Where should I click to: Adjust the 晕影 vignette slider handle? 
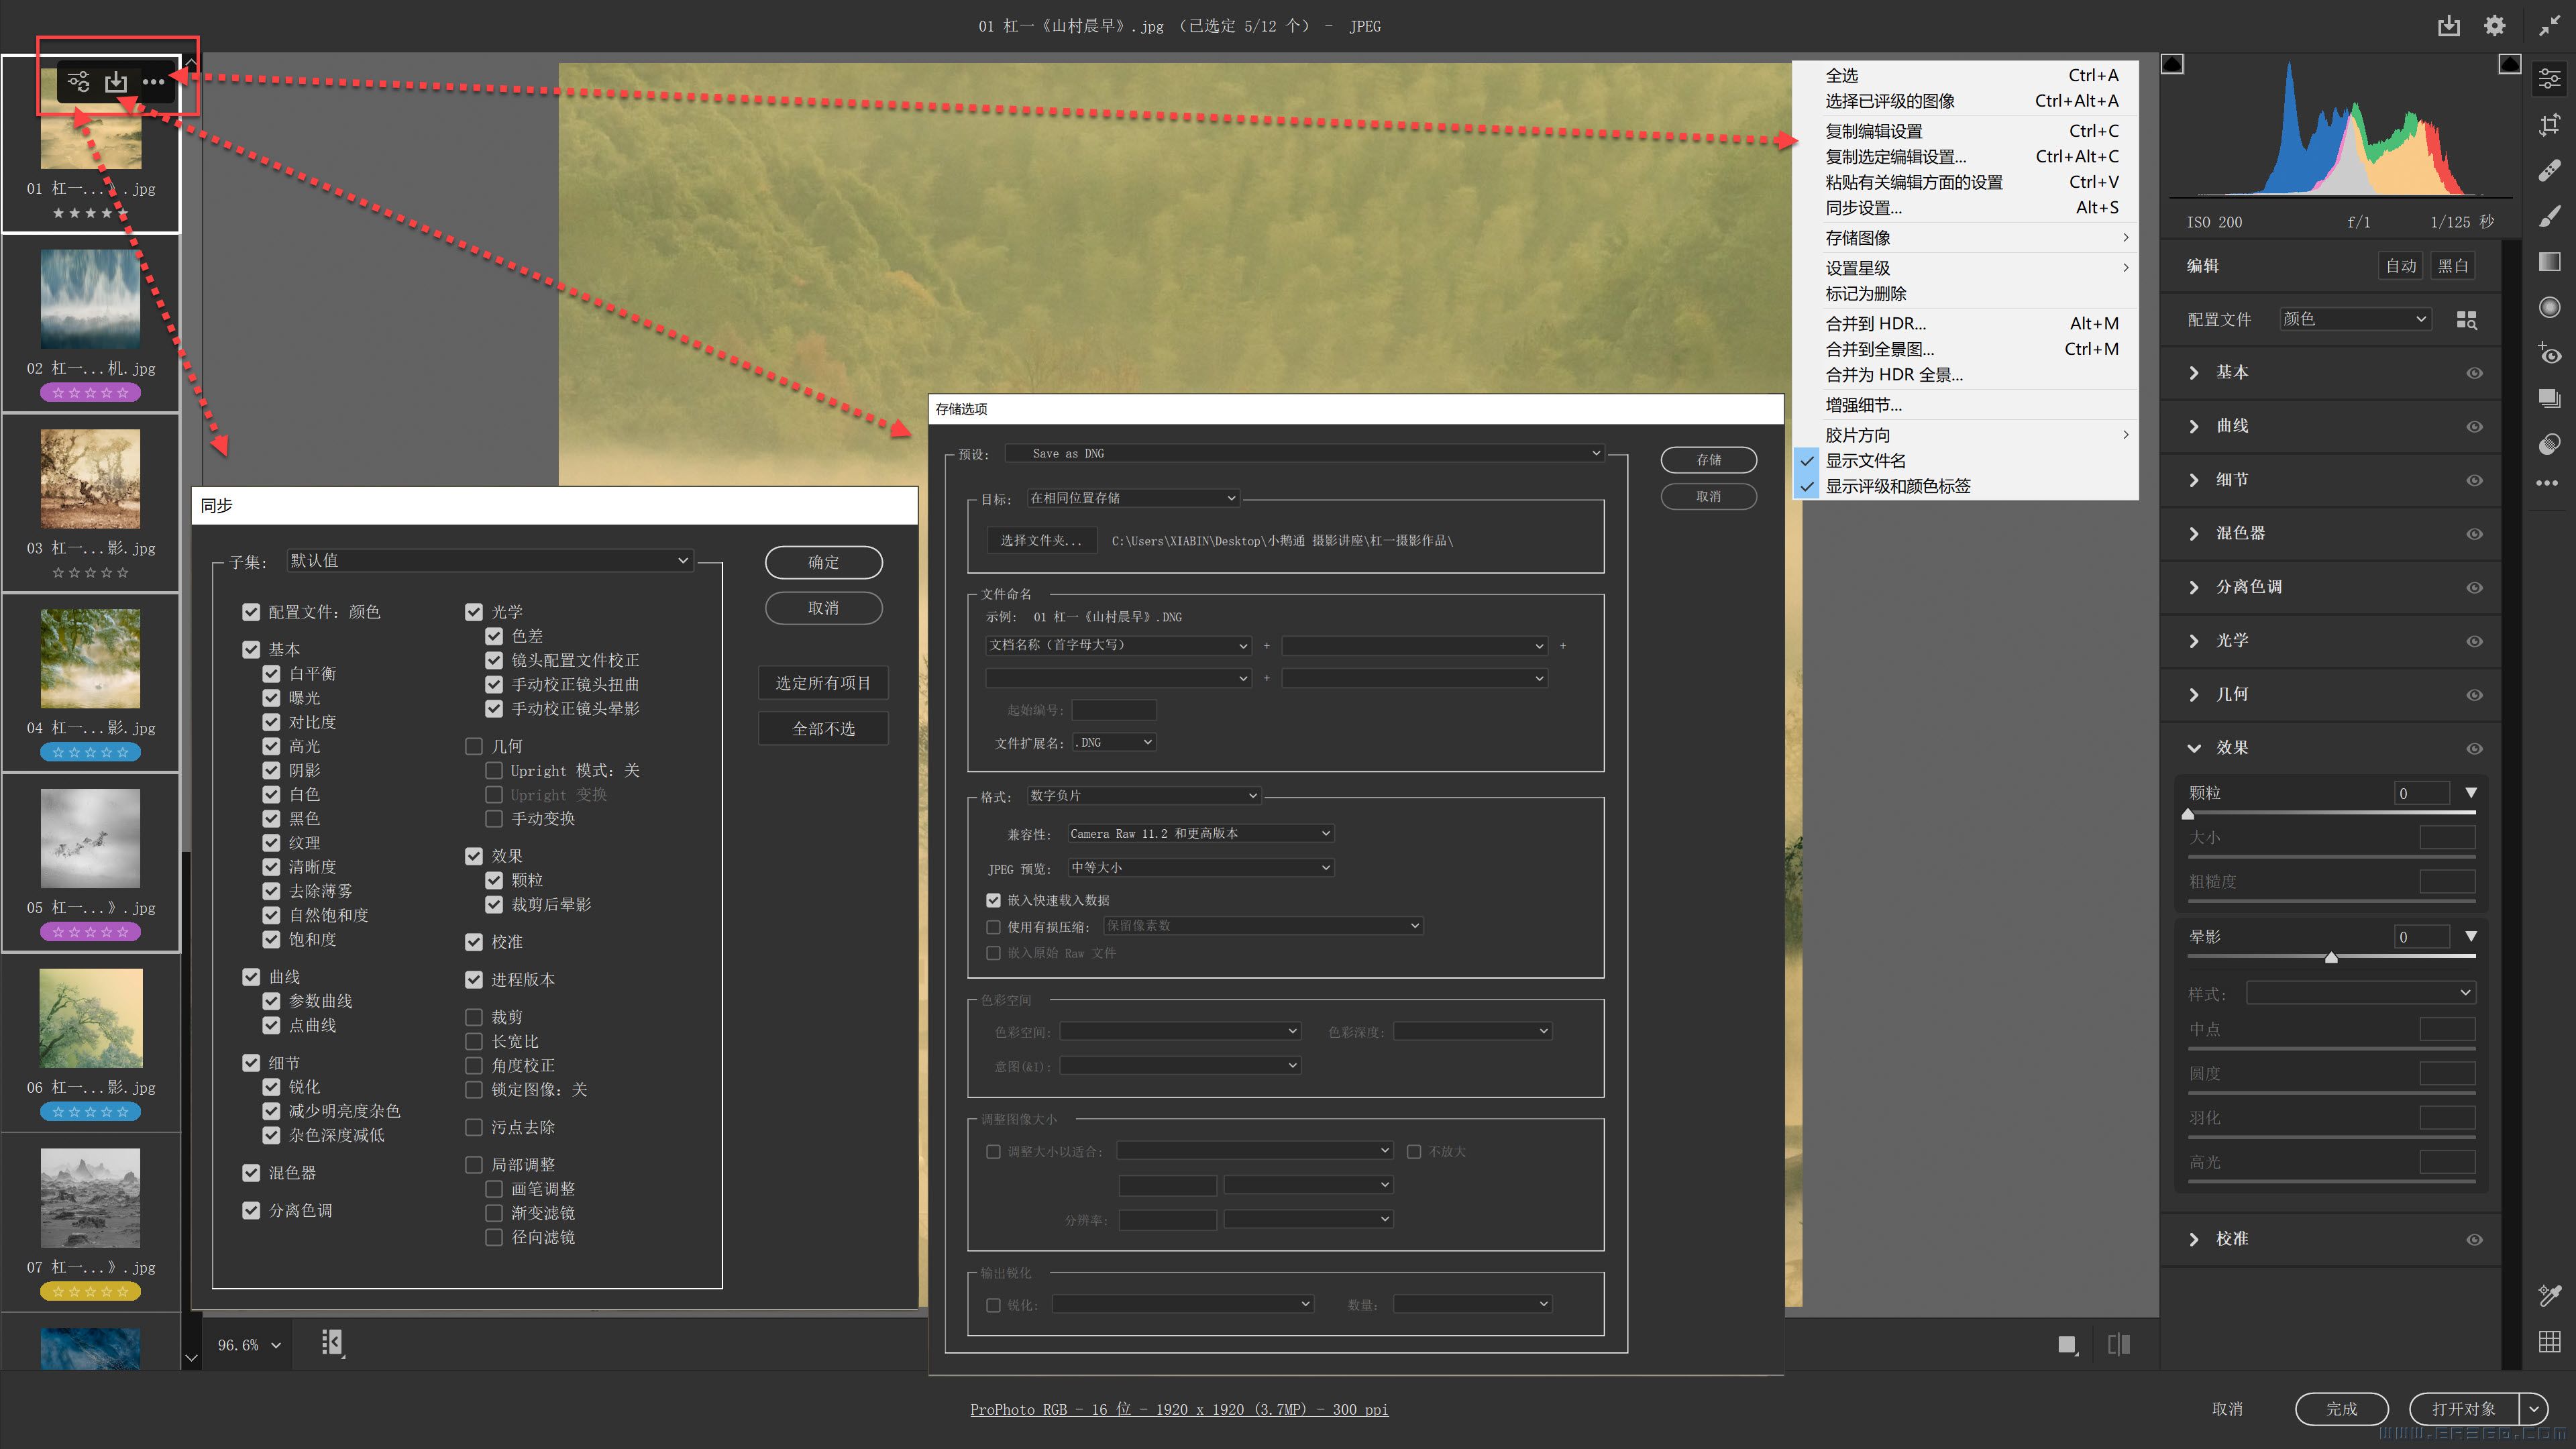coord(2331,958)
